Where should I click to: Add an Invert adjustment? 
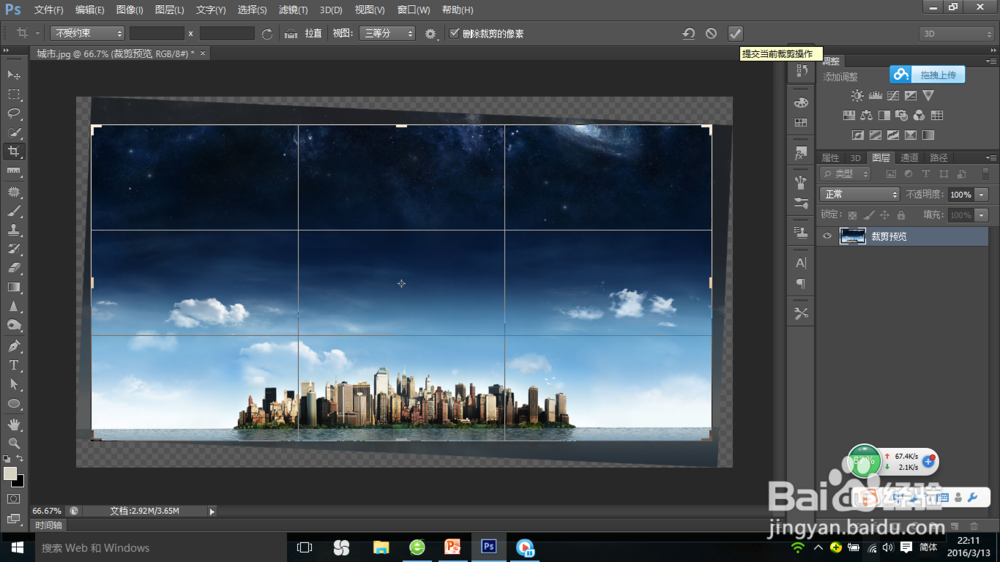coord(858,135)
